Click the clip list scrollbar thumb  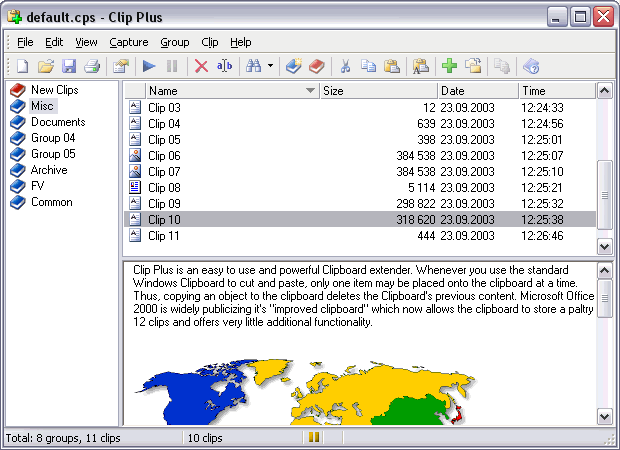pos(604,195)
